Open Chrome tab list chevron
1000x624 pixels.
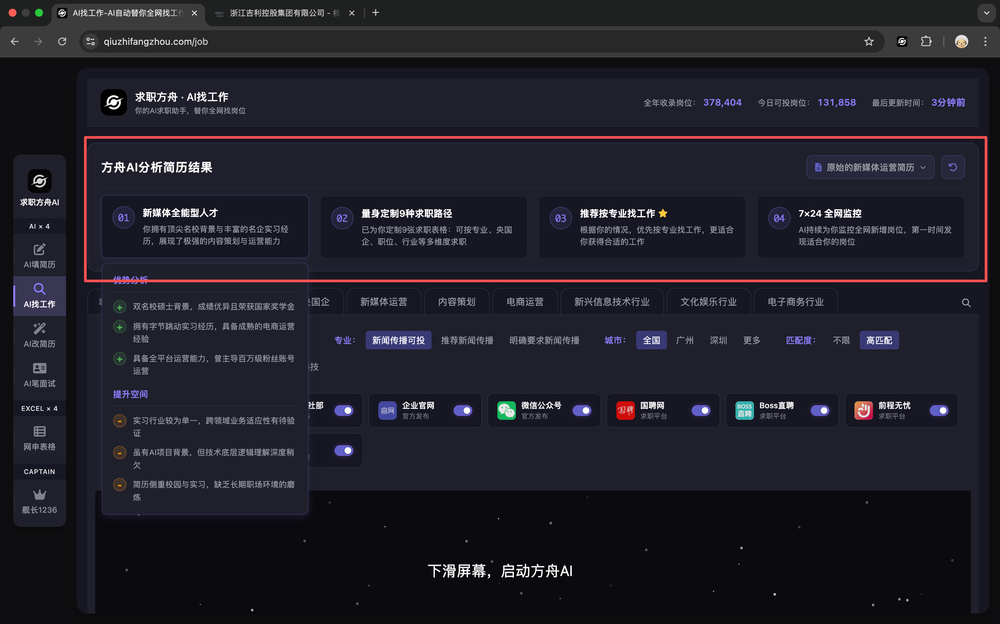(983, 13)
